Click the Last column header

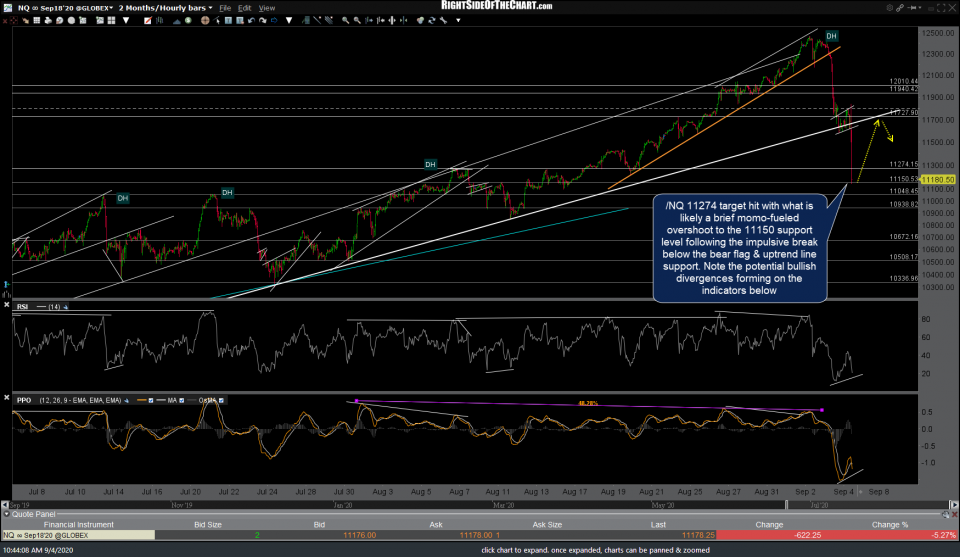658,525
